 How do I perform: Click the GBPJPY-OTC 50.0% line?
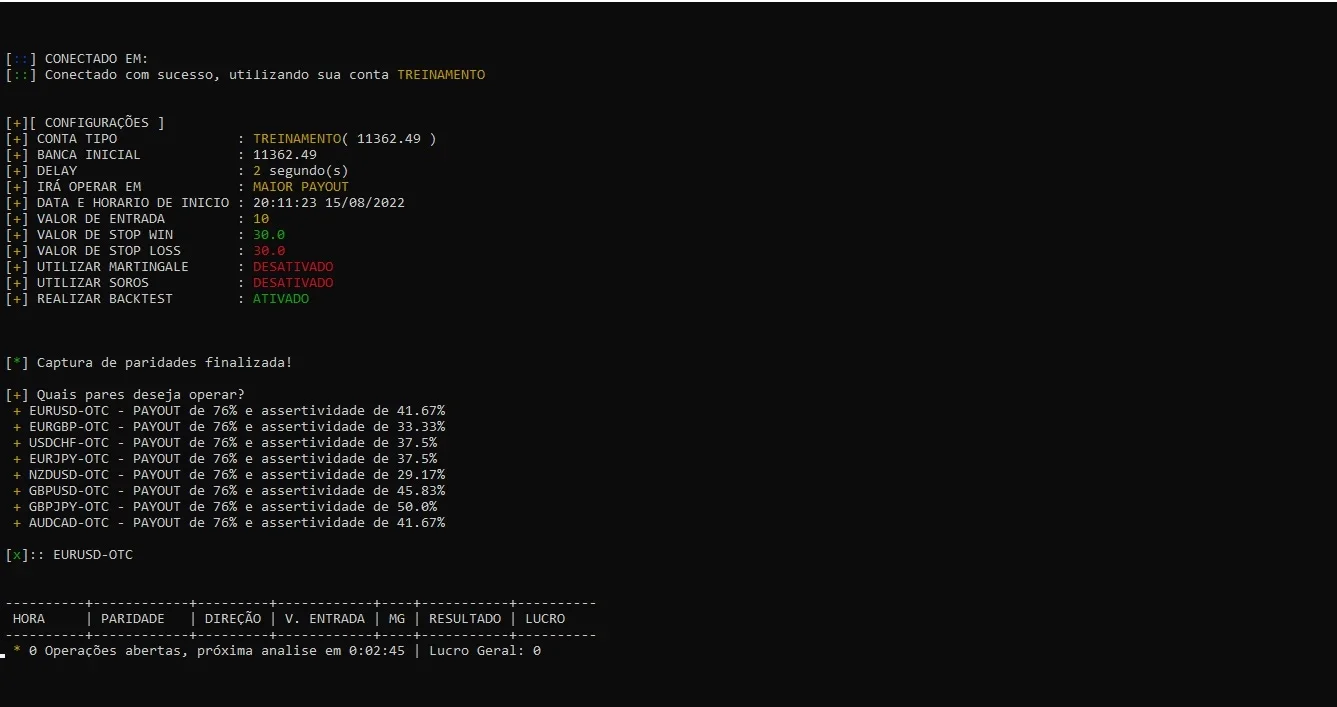(225, 507)
